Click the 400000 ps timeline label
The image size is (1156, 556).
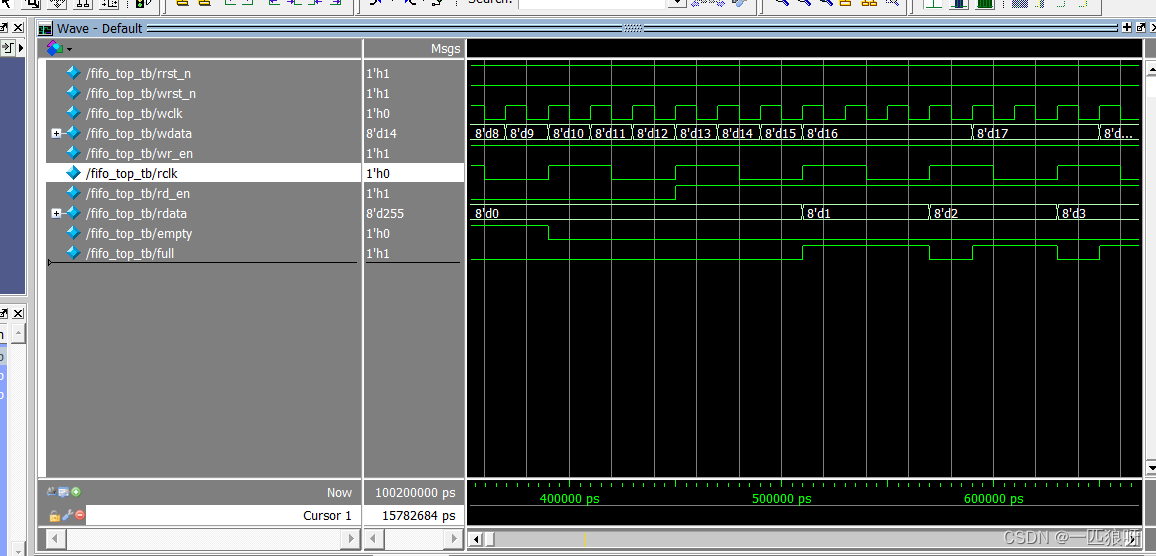[x=570, y=498]
